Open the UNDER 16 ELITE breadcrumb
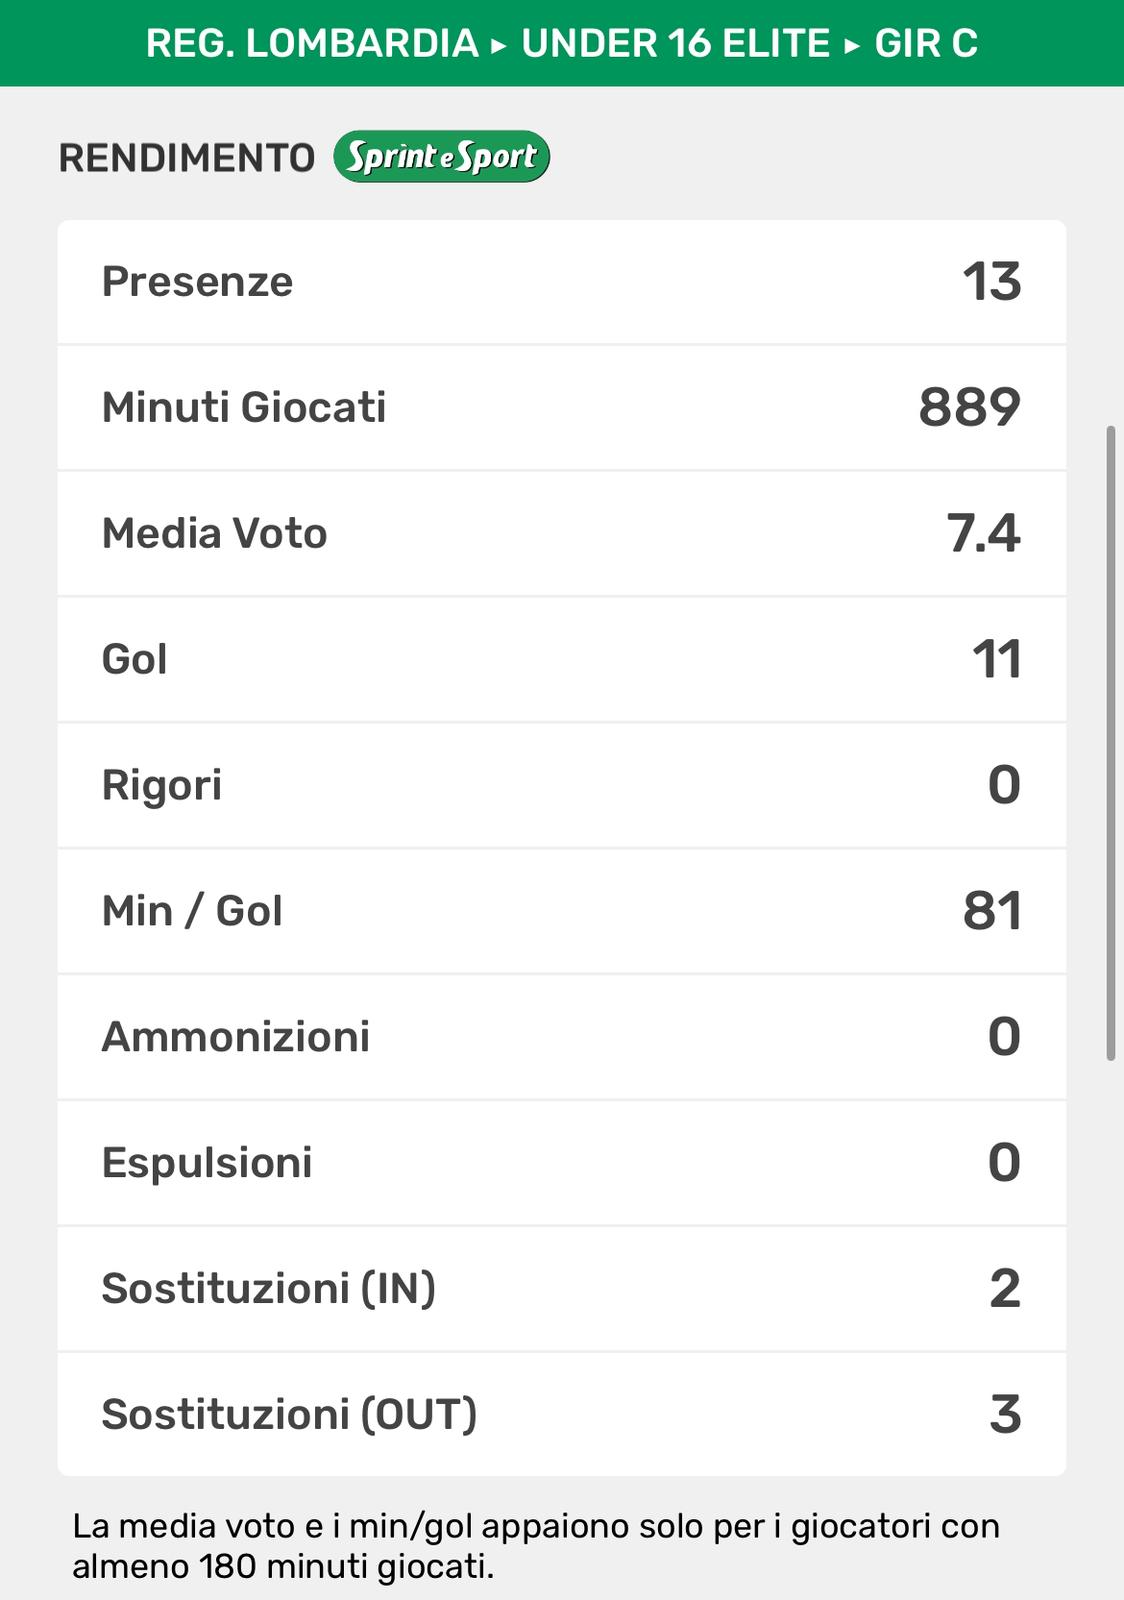 (x=676, y=44)
